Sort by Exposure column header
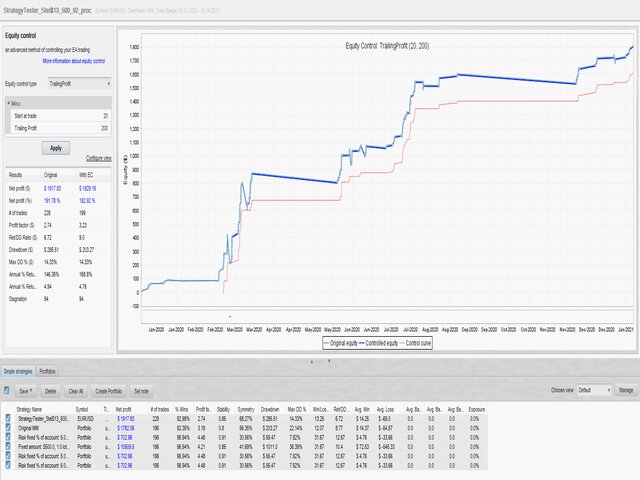The height and width of the screenshot is (480, 640). (477, 409)
